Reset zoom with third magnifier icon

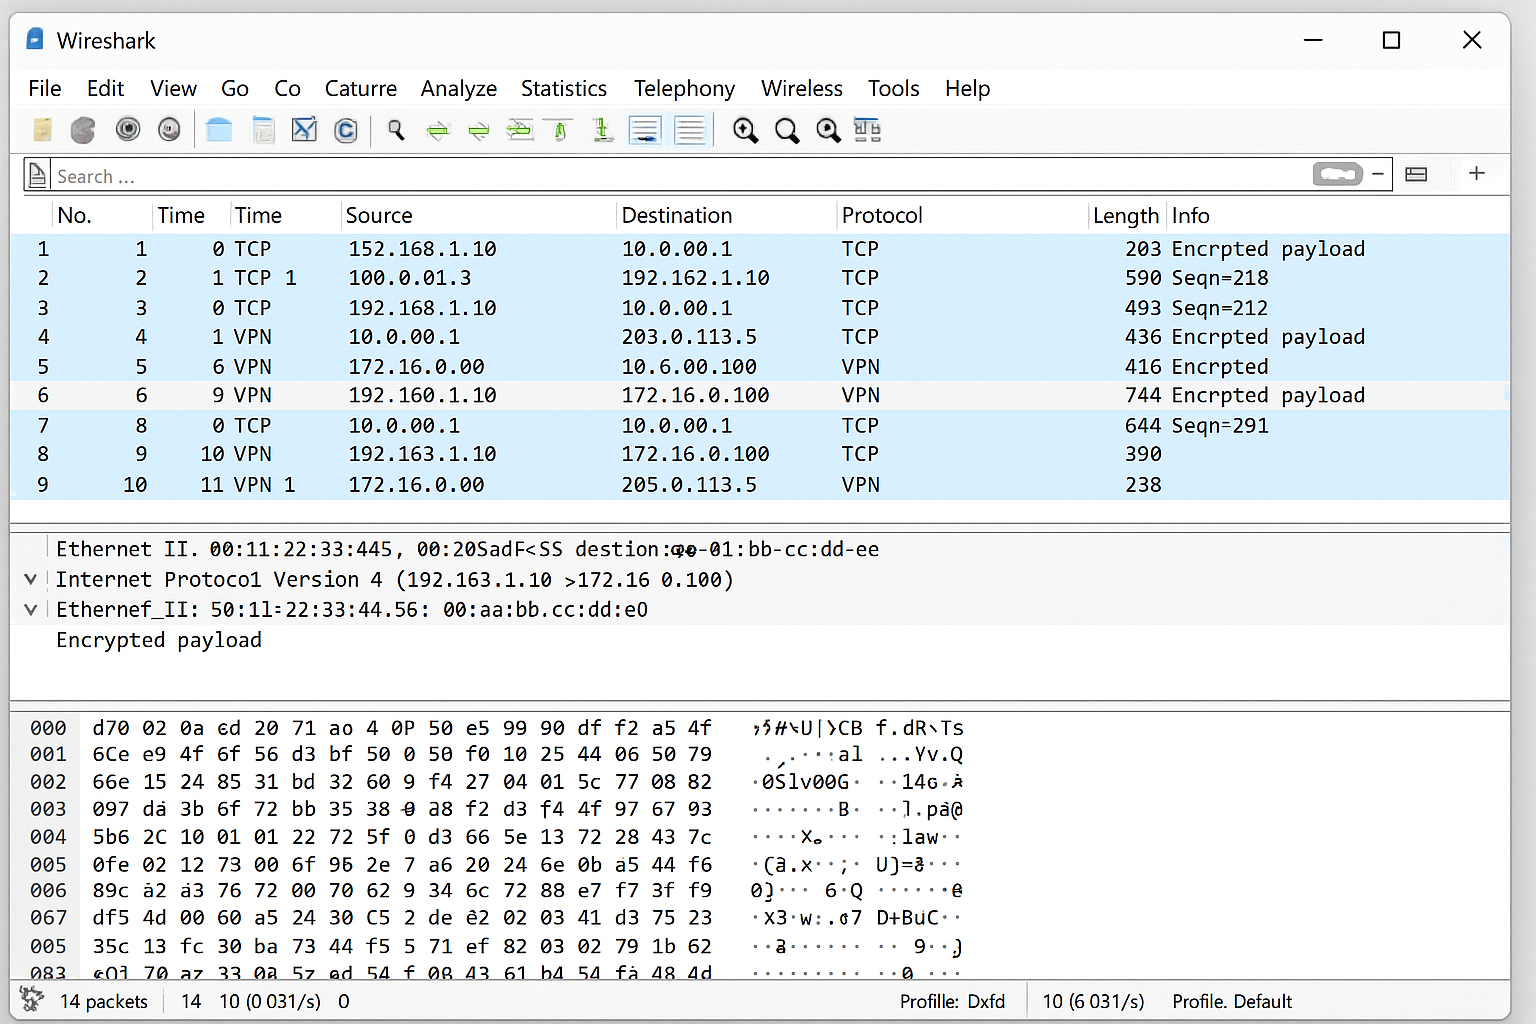point(828,130)
